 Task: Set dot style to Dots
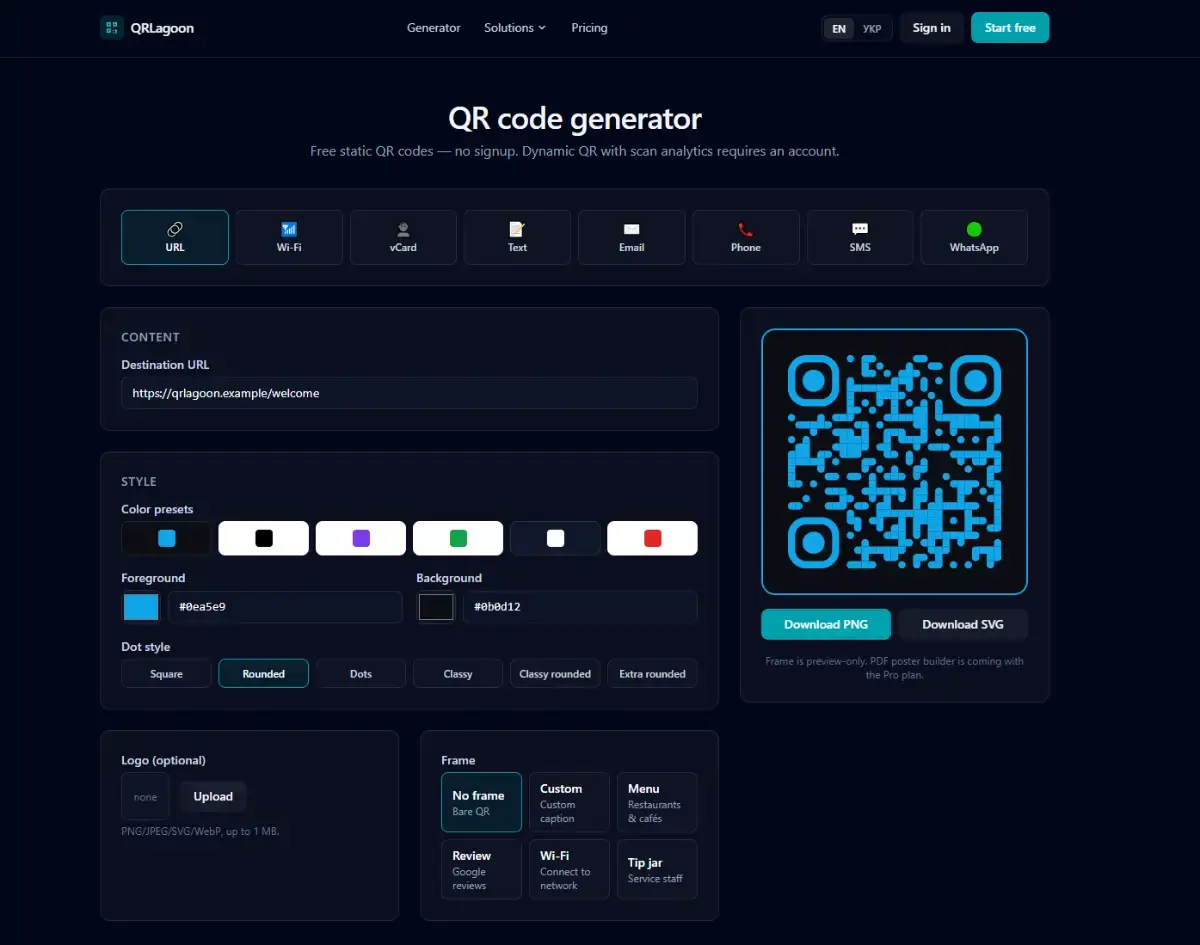[361, 674]
